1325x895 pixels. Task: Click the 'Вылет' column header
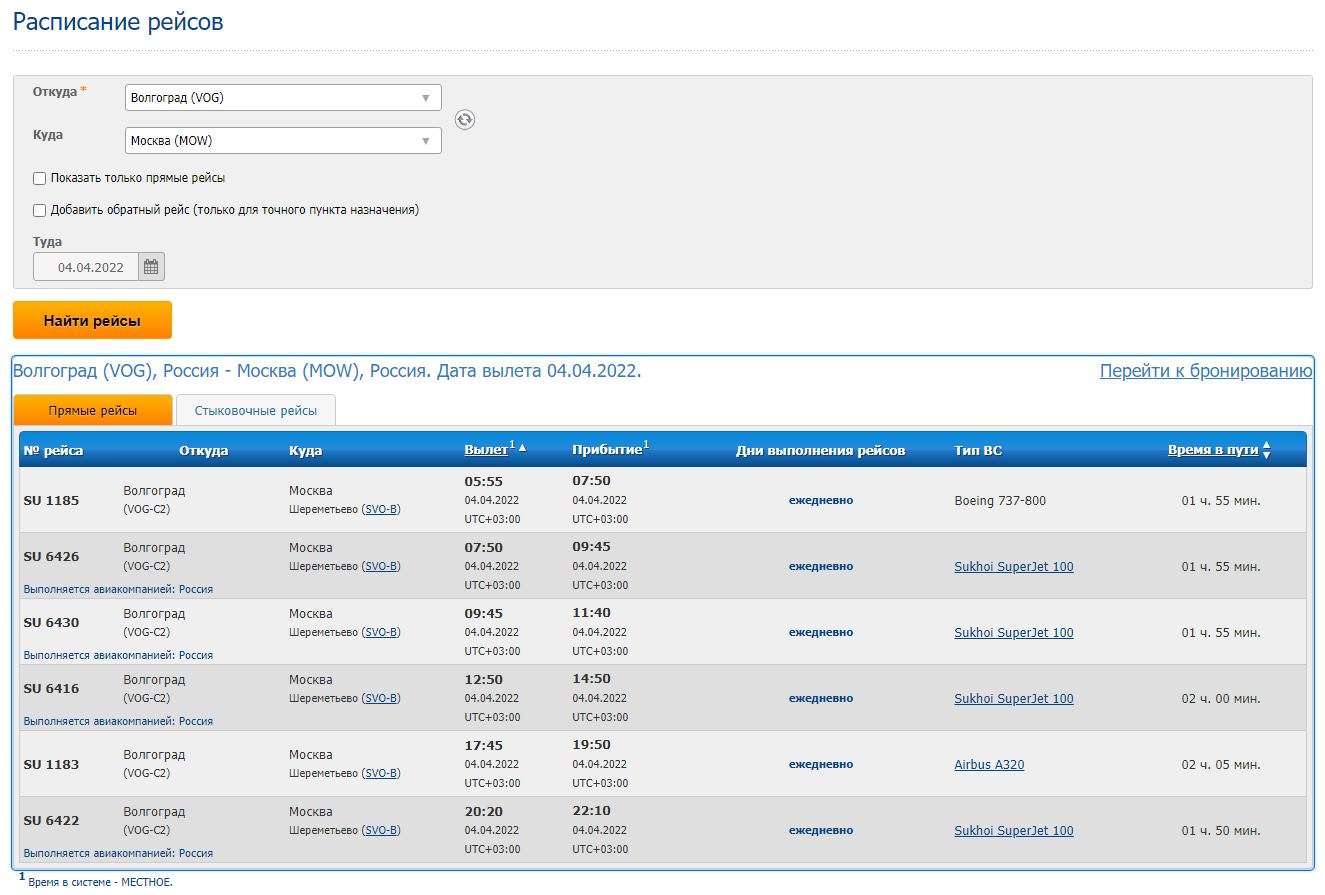click(x=486, y=450)
